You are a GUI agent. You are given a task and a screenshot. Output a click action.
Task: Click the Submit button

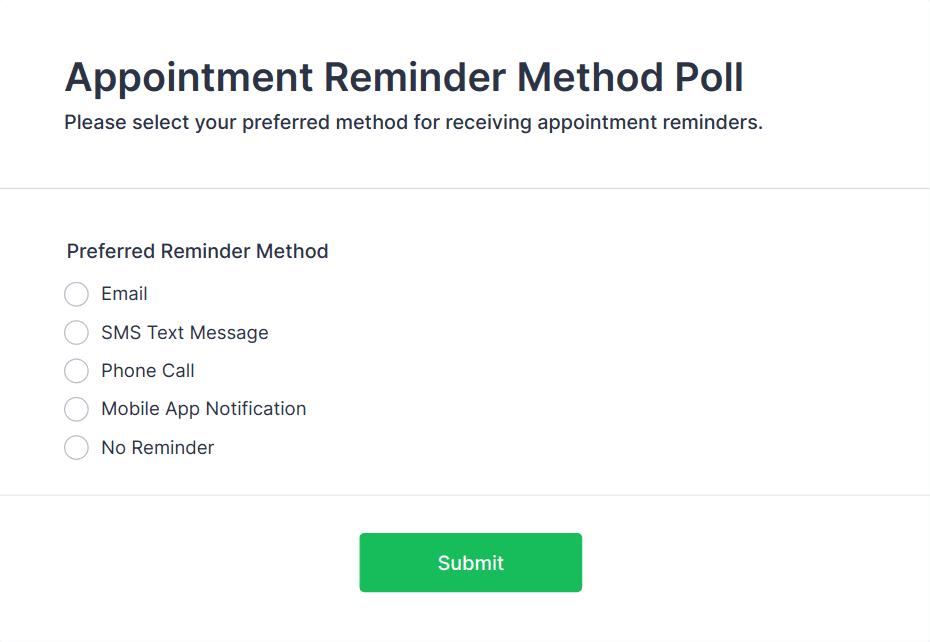tap(470, 562)
